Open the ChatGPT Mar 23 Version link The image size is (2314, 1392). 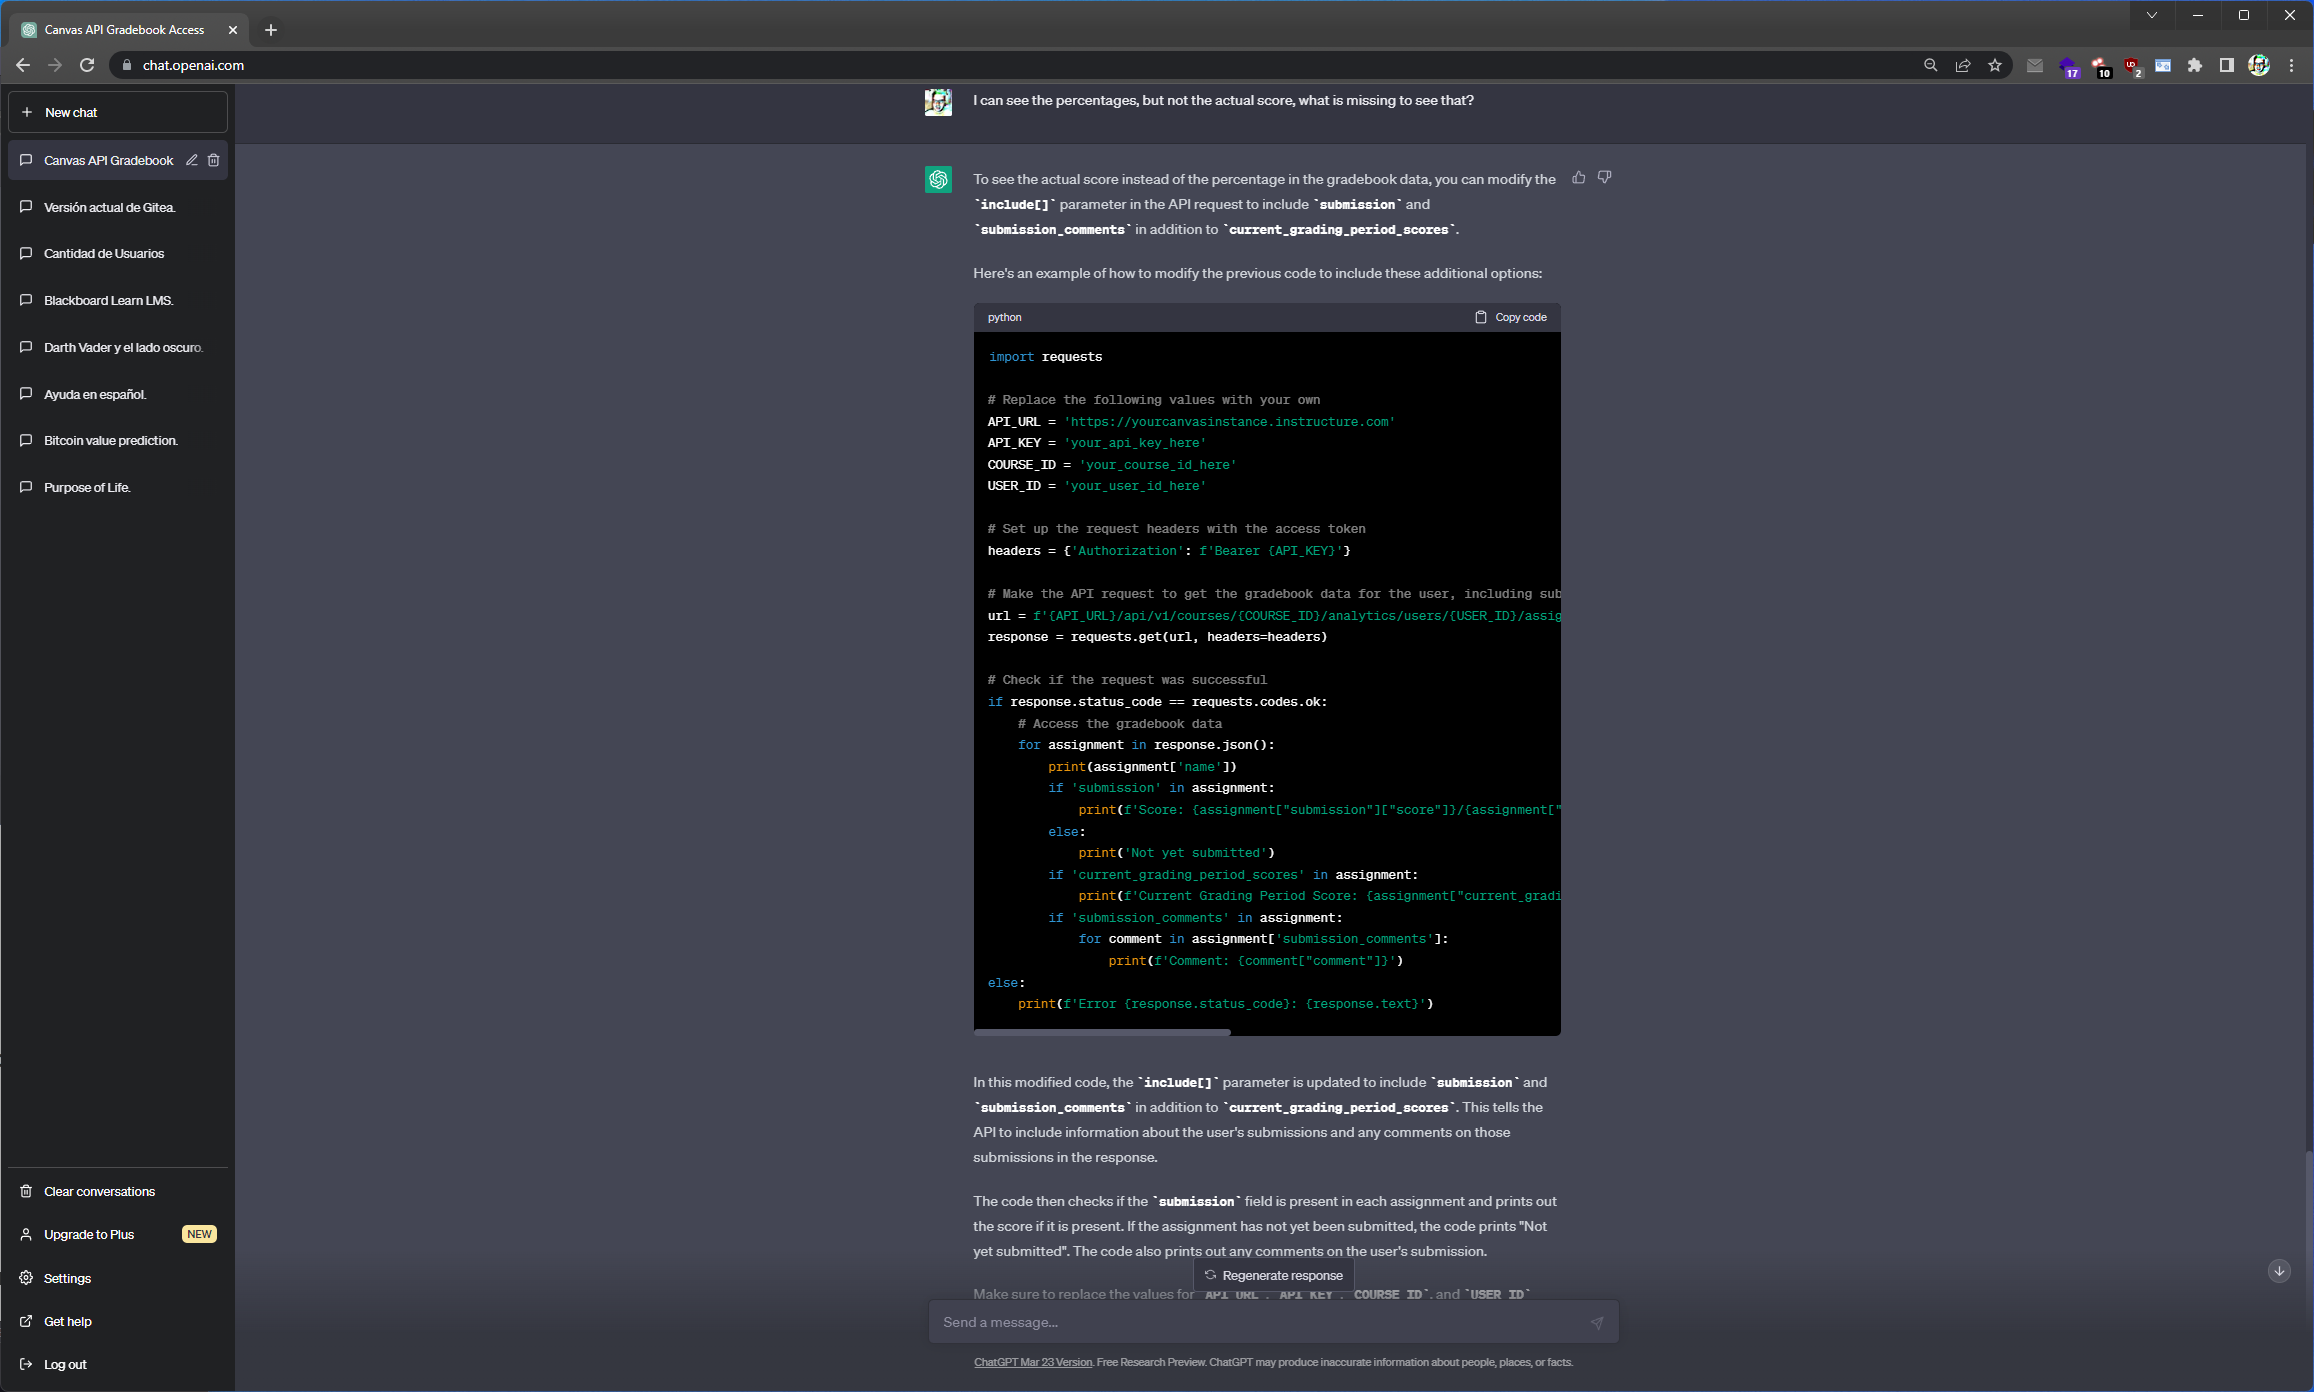[1032, 1362]
